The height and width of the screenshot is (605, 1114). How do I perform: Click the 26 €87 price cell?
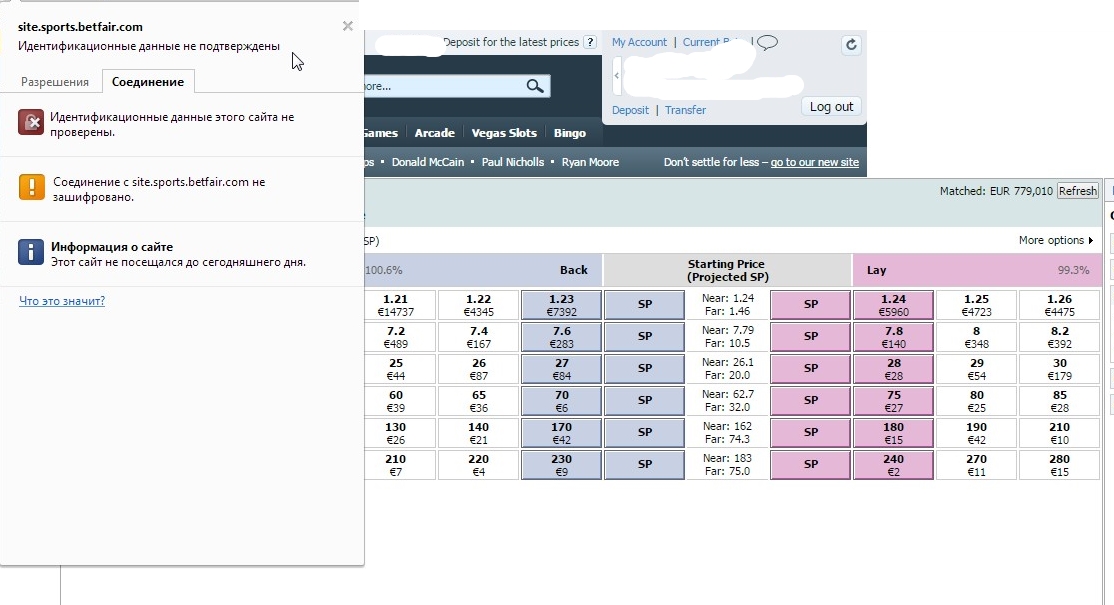[478, 369]
